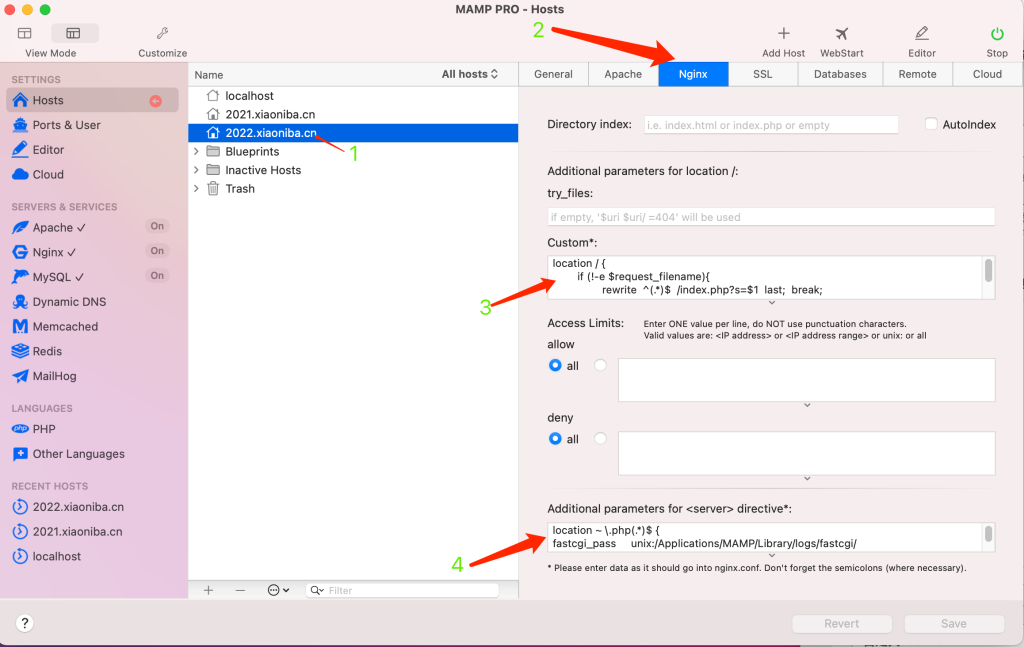
Task: Select the allow 'all' radio button
Action: click(555, 365)
